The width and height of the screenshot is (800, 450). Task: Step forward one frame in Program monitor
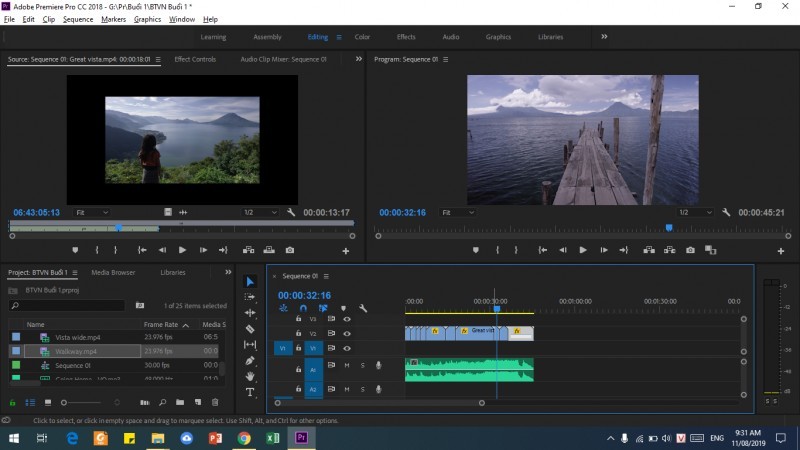(x=604, y=250)
